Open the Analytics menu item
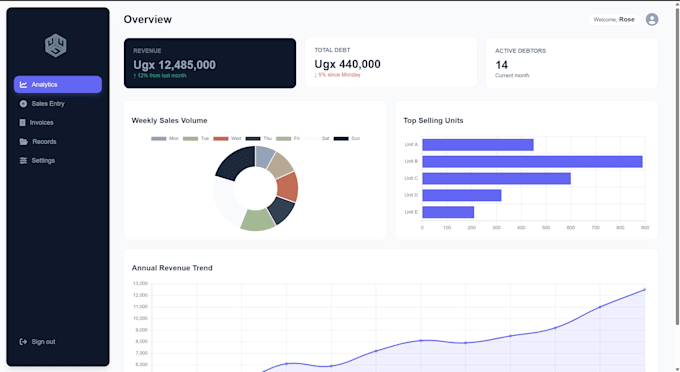The image size is (680, 372). pos(58,85)
